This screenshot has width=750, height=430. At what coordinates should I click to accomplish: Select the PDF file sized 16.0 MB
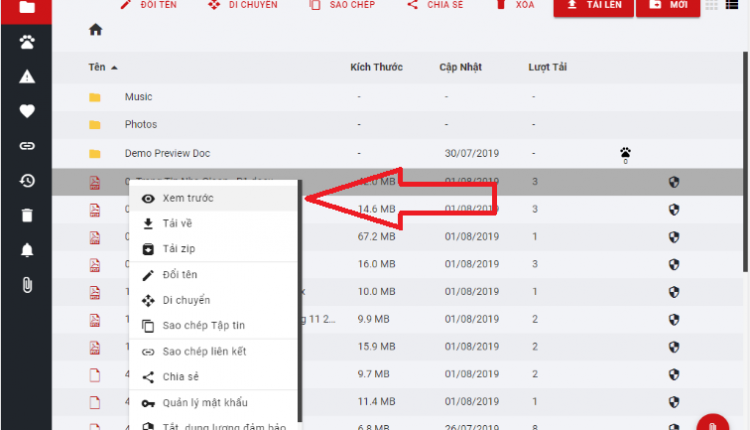tap(95, 265)
